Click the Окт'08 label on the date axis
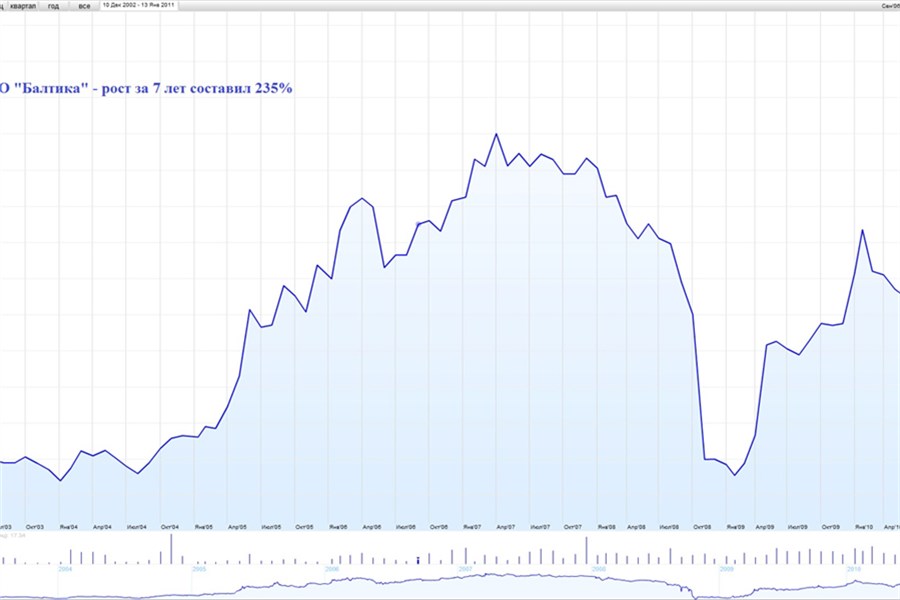Image resolution: width=900 pixels, height=600 pixels. [x=703, y=527]
